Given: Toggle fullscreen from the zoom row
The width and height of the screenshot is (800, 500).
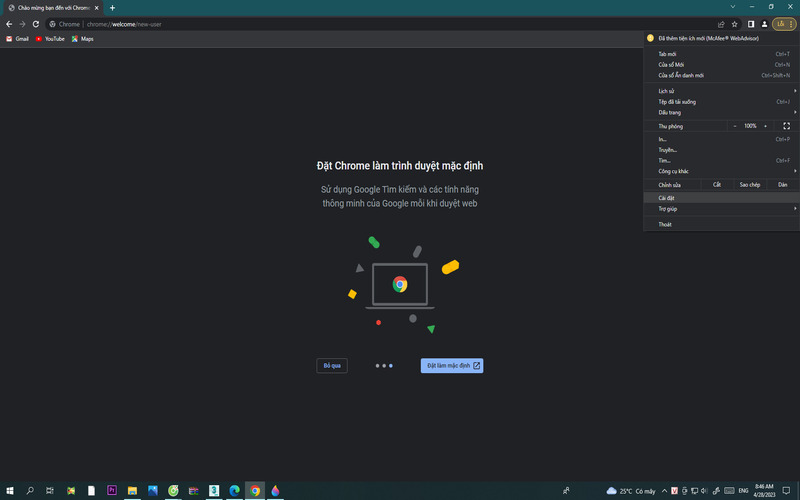Looking at the screenshot, I should click(787, 126).
